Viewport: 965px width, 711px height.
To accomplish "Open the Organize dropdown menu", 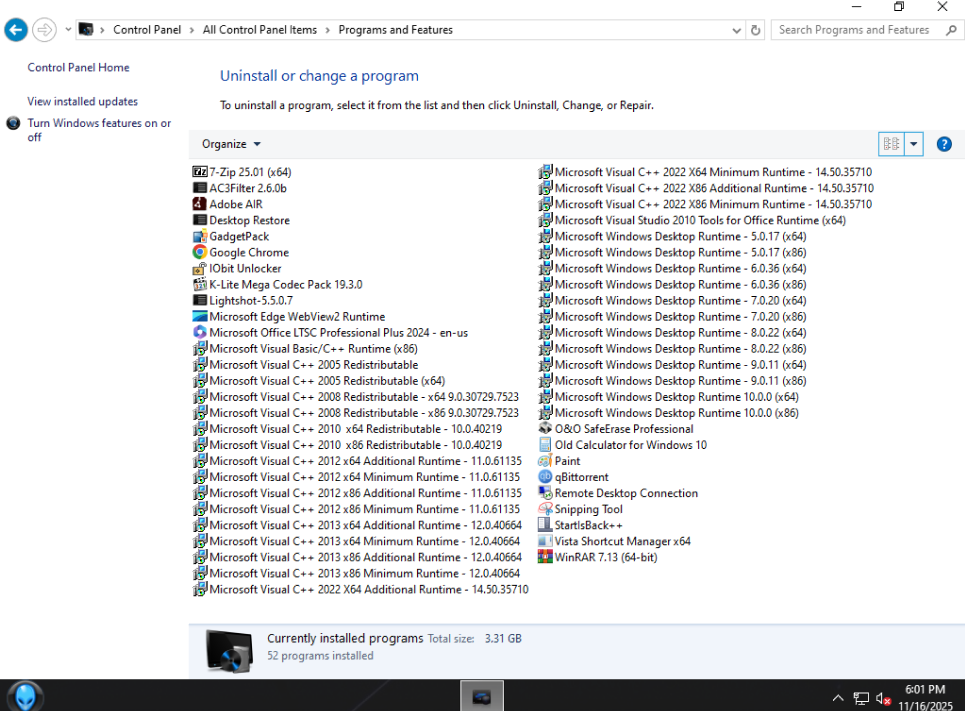I will click(231, 144).
